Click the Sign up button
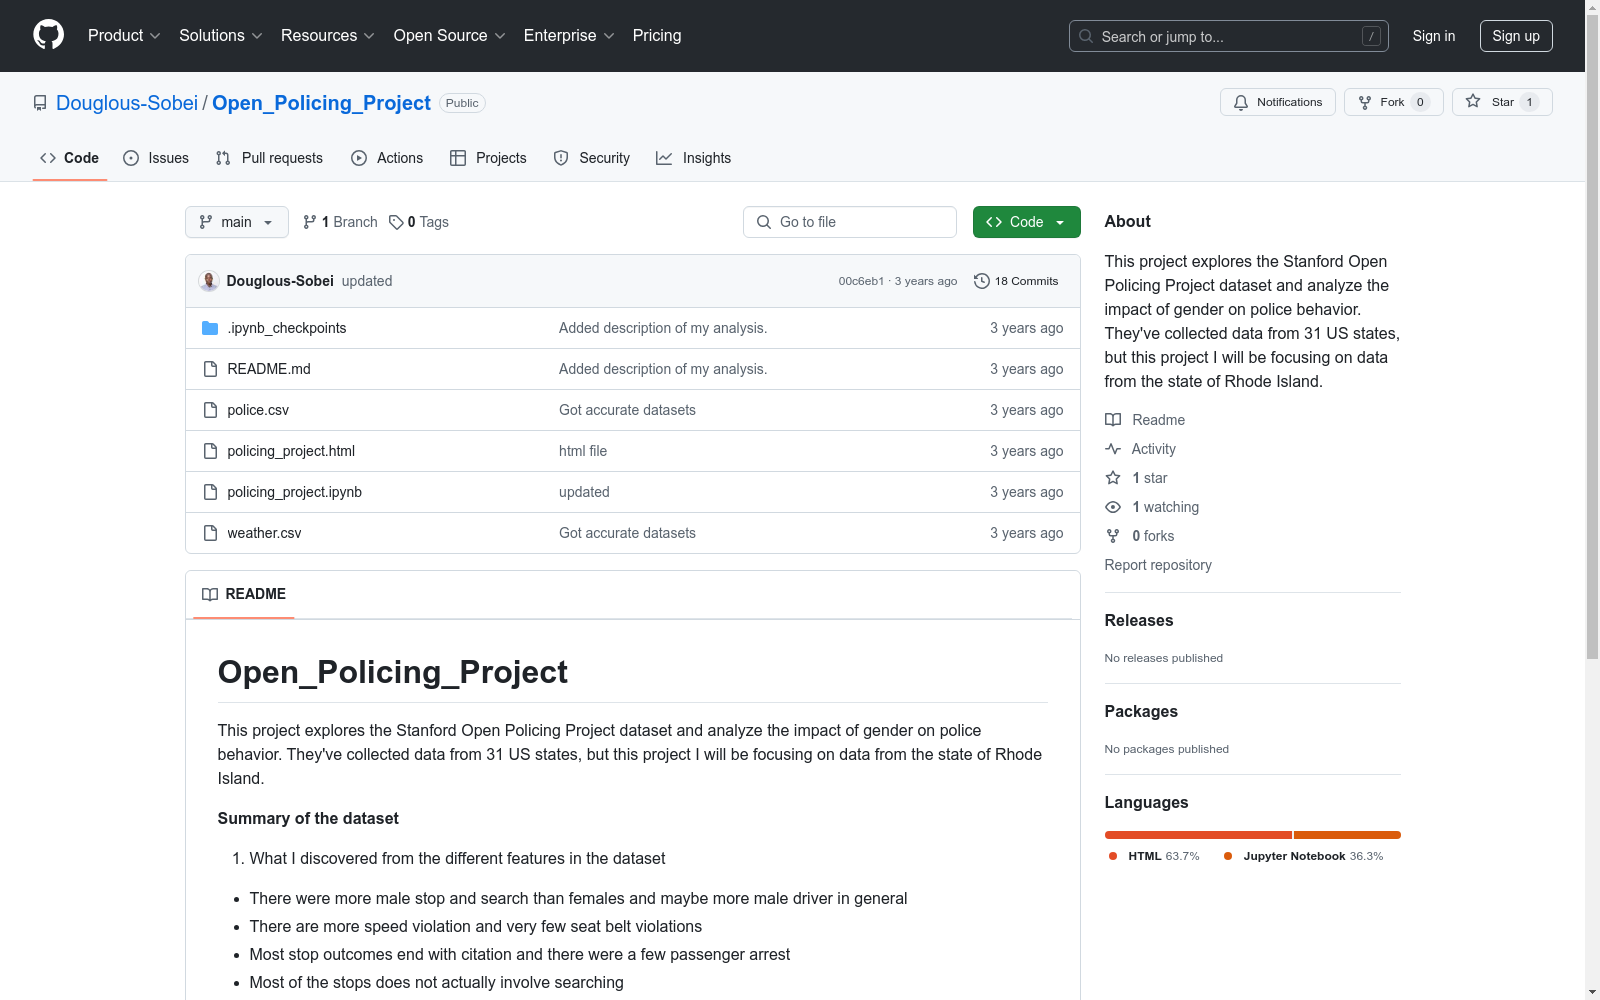Image resolution: width=1600 pixels, height=1000 pixels. (x=1516, y=36)
